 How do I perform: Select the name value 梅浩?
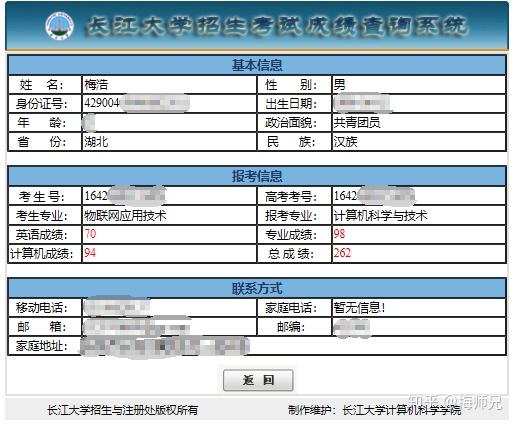[96, 84]
